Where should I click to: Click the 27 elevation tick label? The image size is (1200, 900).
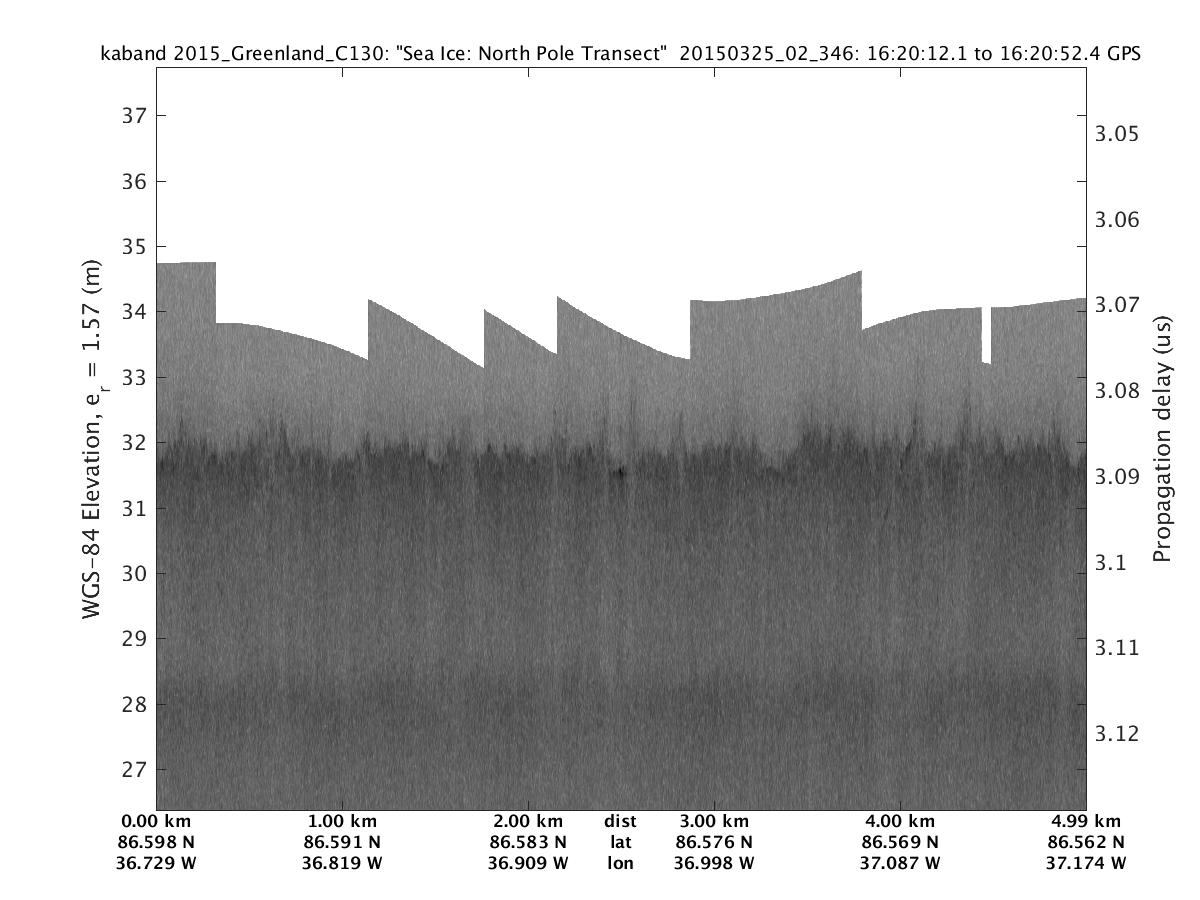pos(134,770)
